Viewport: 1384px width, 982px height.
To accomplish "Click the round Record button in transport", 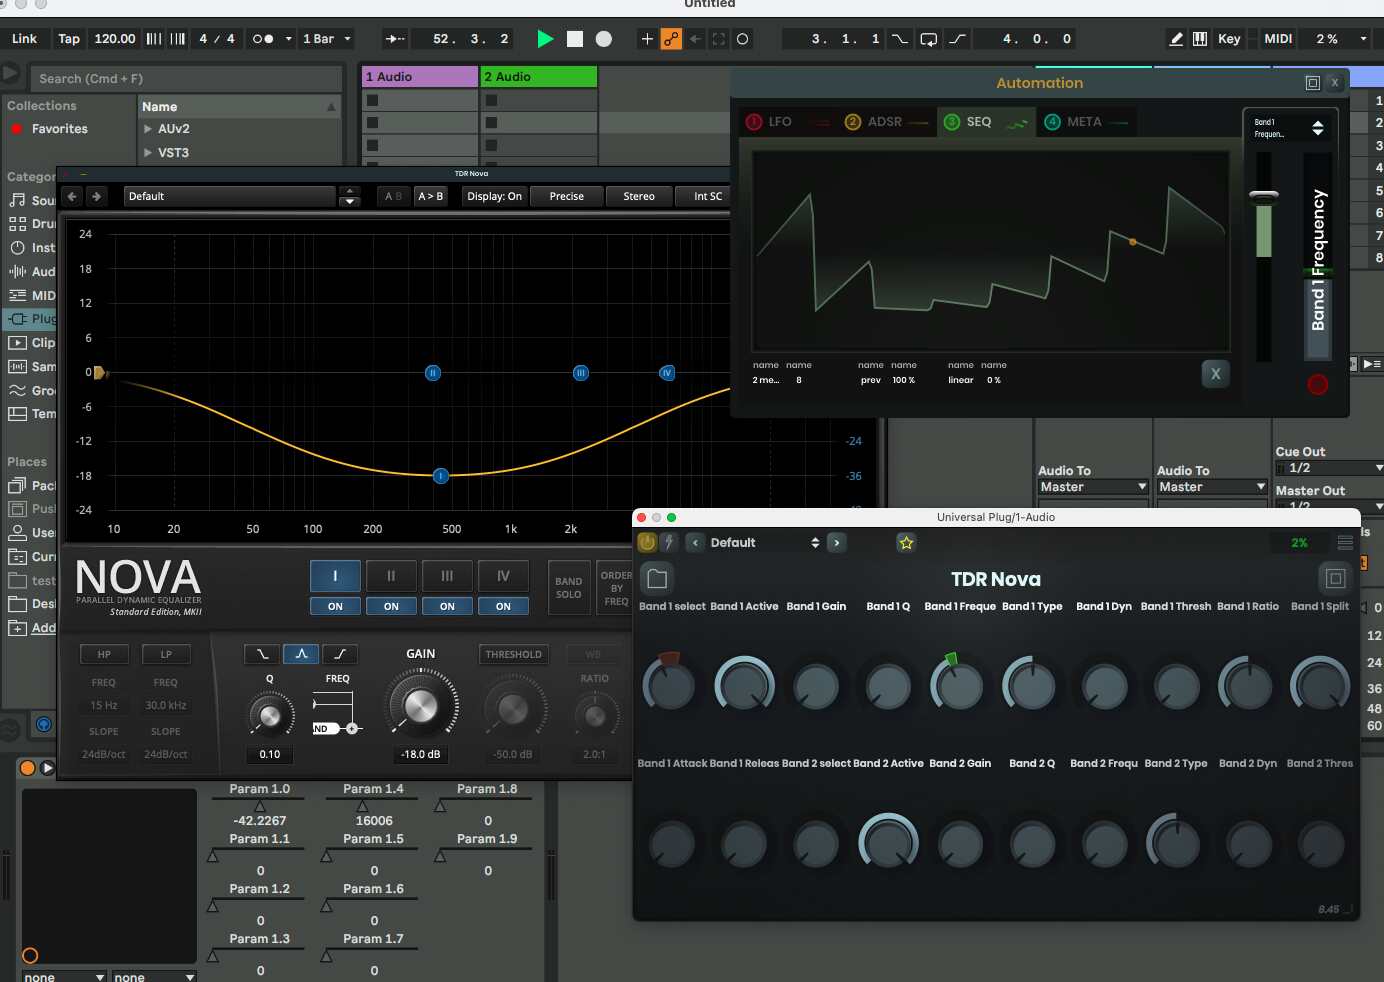I will pyautogui.click(x=604, y=39).
